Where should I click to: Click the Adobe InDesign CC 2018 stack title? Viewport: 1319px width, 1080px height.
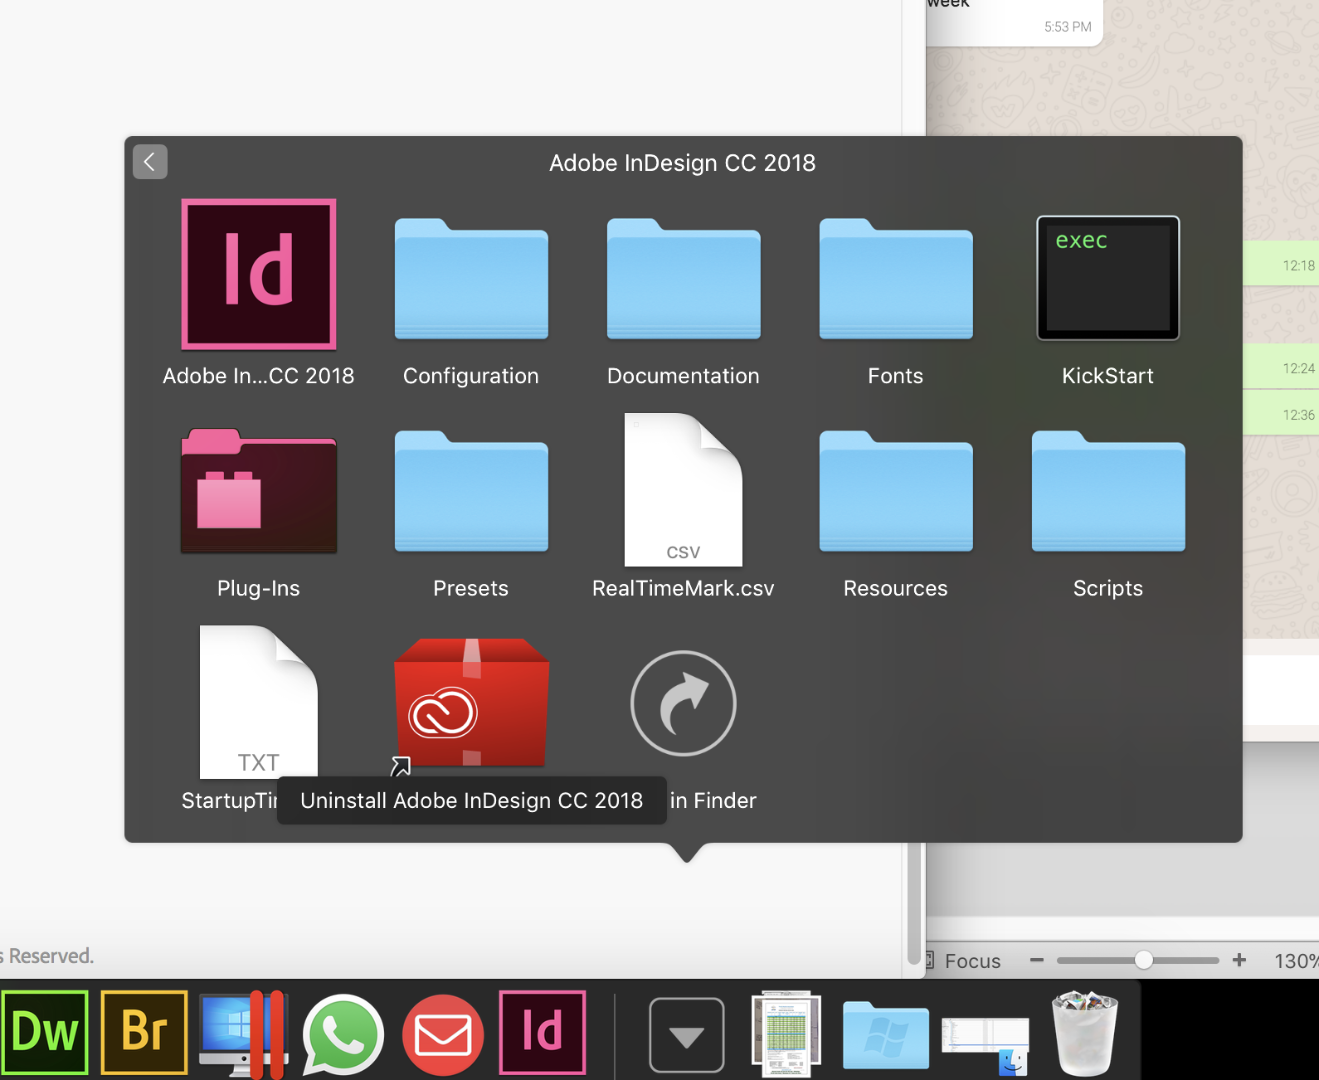tap(683, 163)
